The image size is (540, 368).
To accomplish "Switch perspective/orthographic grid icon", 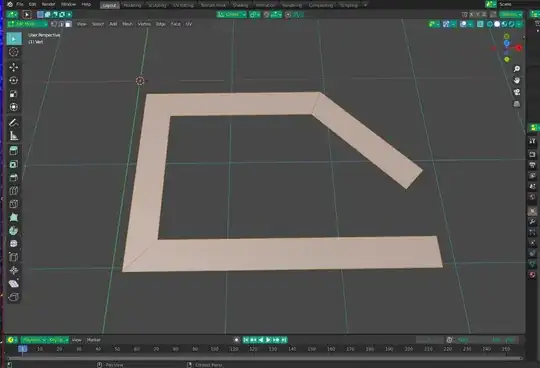I will [517, 104].
